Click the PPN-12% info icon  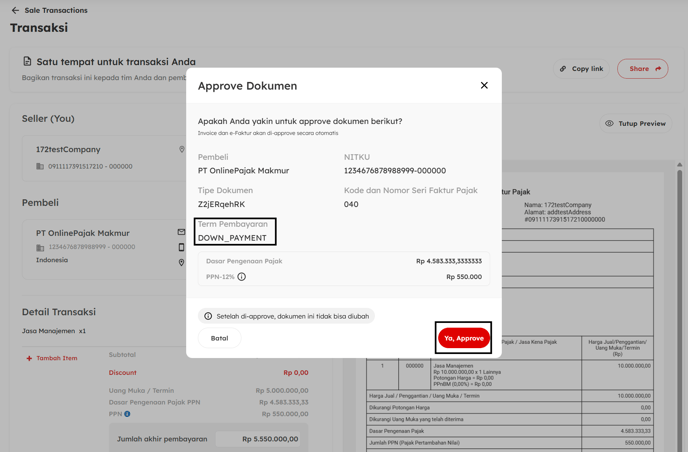click(242, 276)
